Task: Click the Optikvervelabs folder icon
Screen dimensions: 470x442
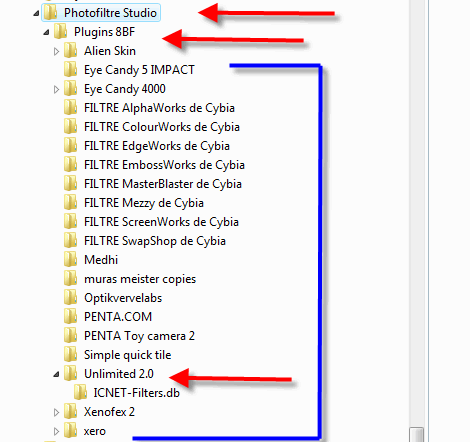Action: pos(71,298)
